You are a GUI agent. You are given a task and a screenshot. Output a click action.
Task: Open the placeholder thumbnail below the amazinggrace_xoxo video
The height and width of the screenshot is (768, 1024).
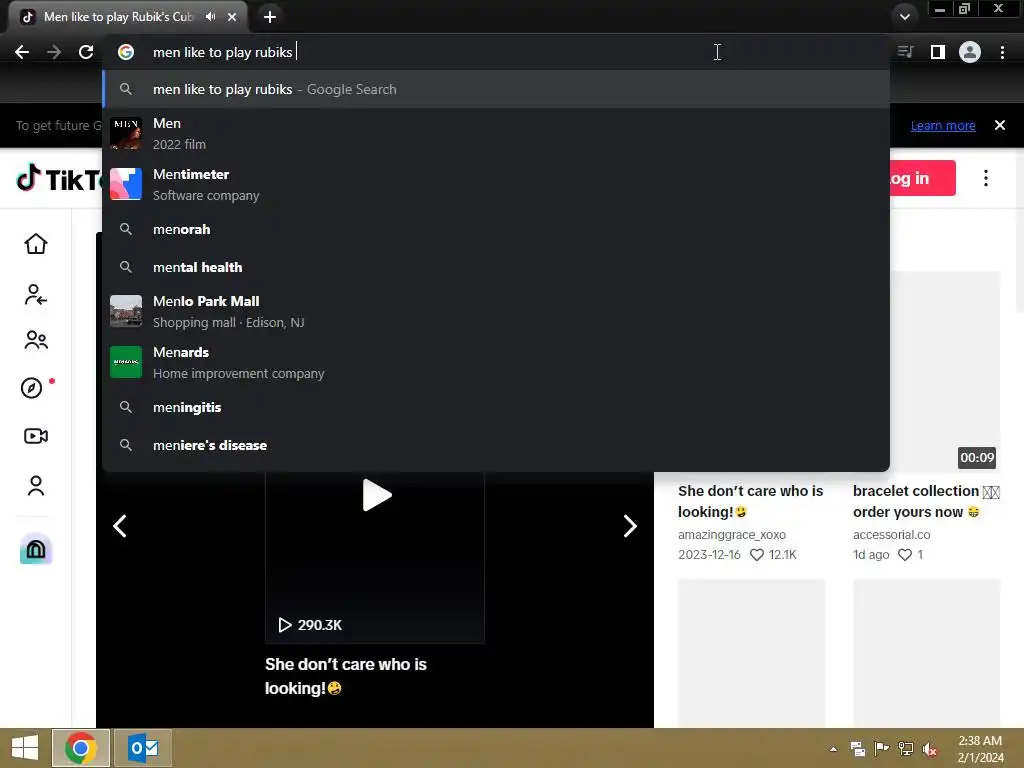point(751,652)
